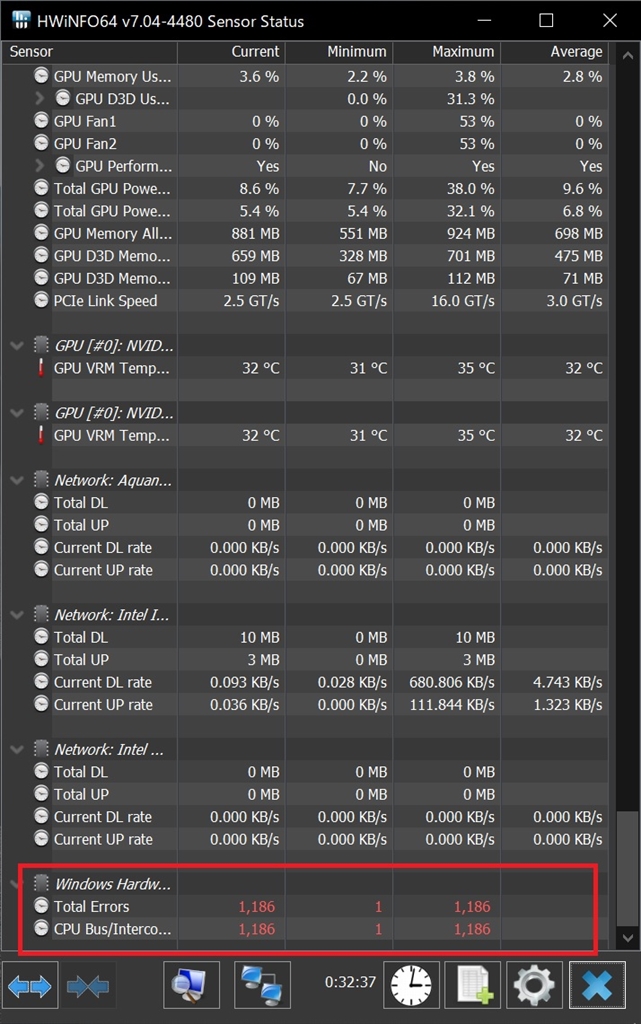Viewport: 641px width, 1024px height.
Task: Select the first GPU VRM Temperature row
Action: coord(112,368)
